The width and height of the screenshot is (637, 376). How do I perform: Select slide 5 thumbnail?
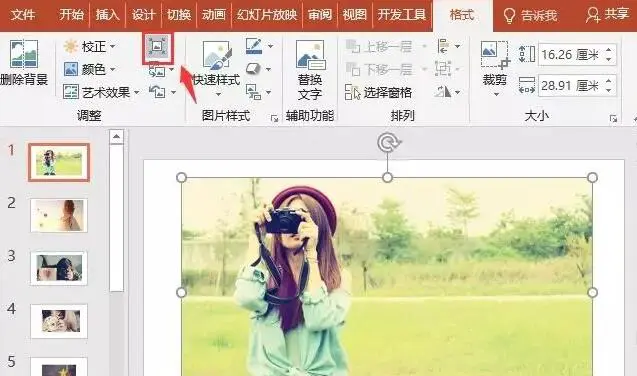(59, 367)
